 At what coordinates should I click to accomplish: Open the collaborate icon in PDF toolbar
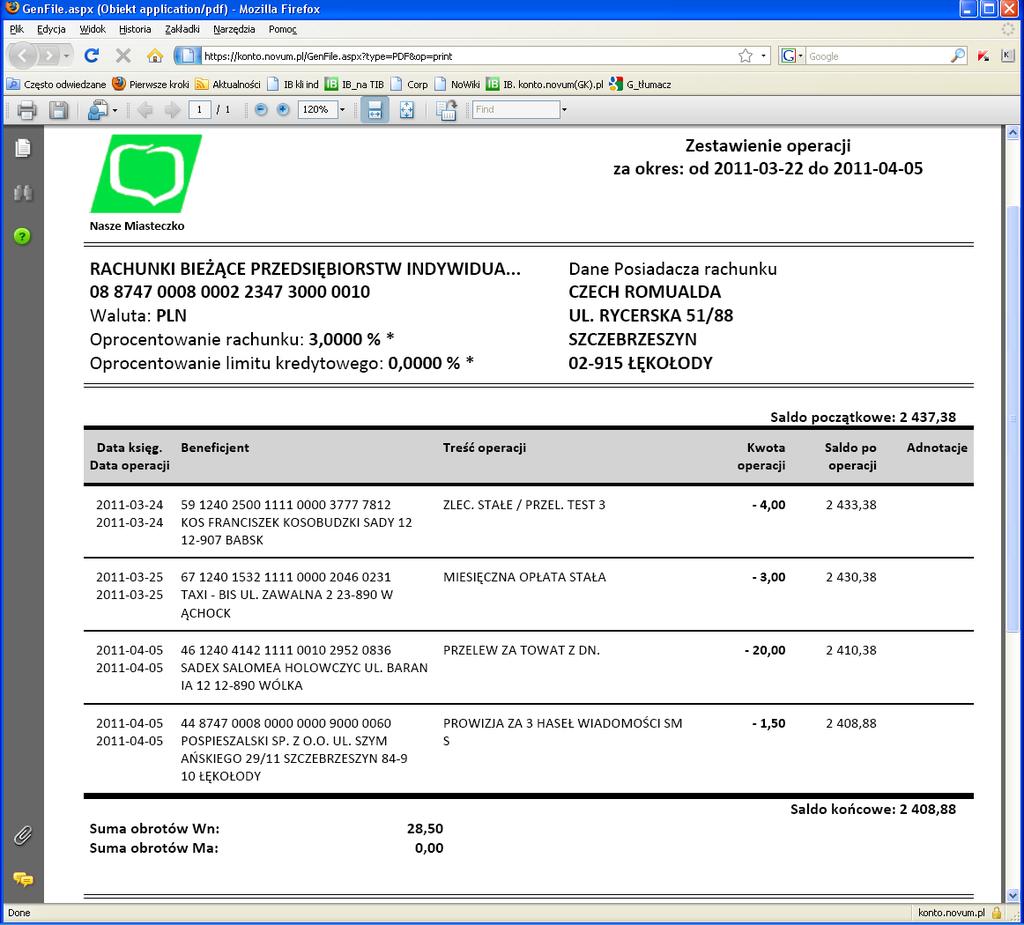(x=98, y=110)
